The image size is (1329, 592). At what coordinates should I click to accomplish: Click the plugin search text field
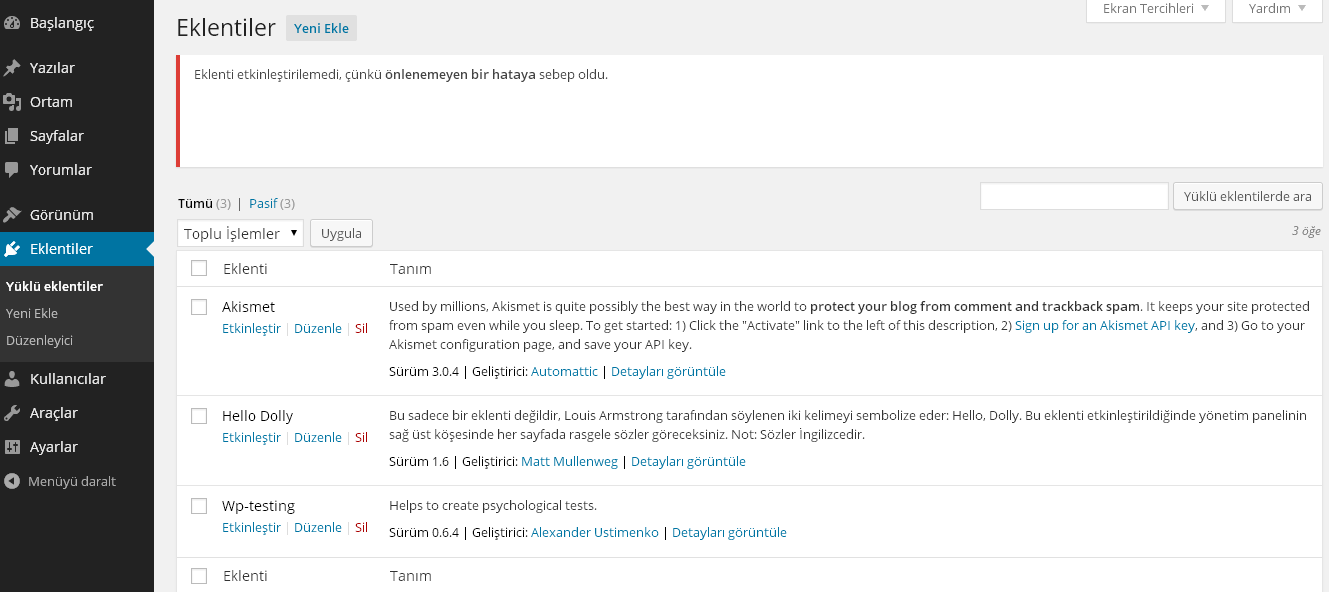click(1074, 196)
